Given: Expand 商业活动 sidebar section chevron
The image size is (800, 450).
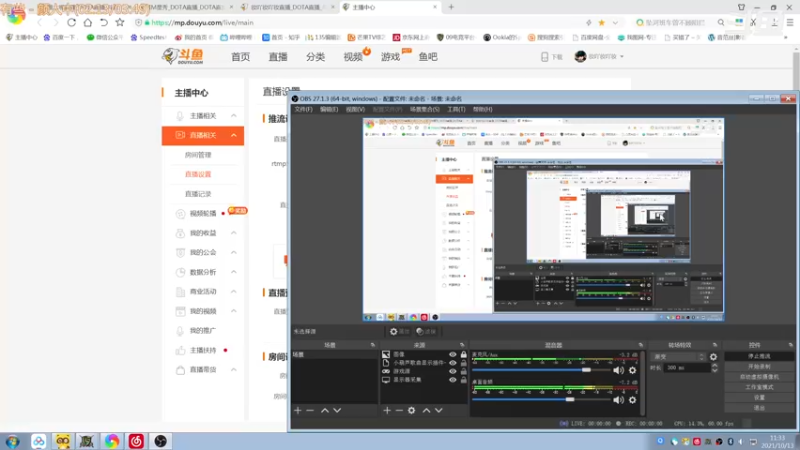Looking at the screenshot, I should click(x=234, y=291).
